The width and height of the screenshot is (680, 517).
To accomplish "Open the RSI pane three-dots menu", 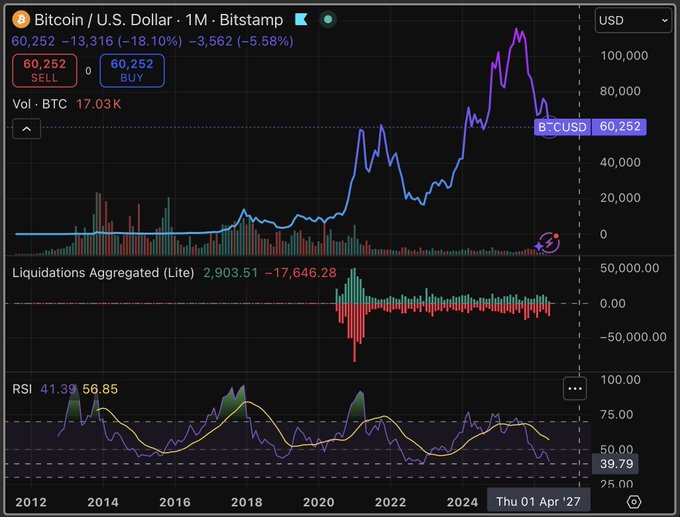I will click(575, 389).
